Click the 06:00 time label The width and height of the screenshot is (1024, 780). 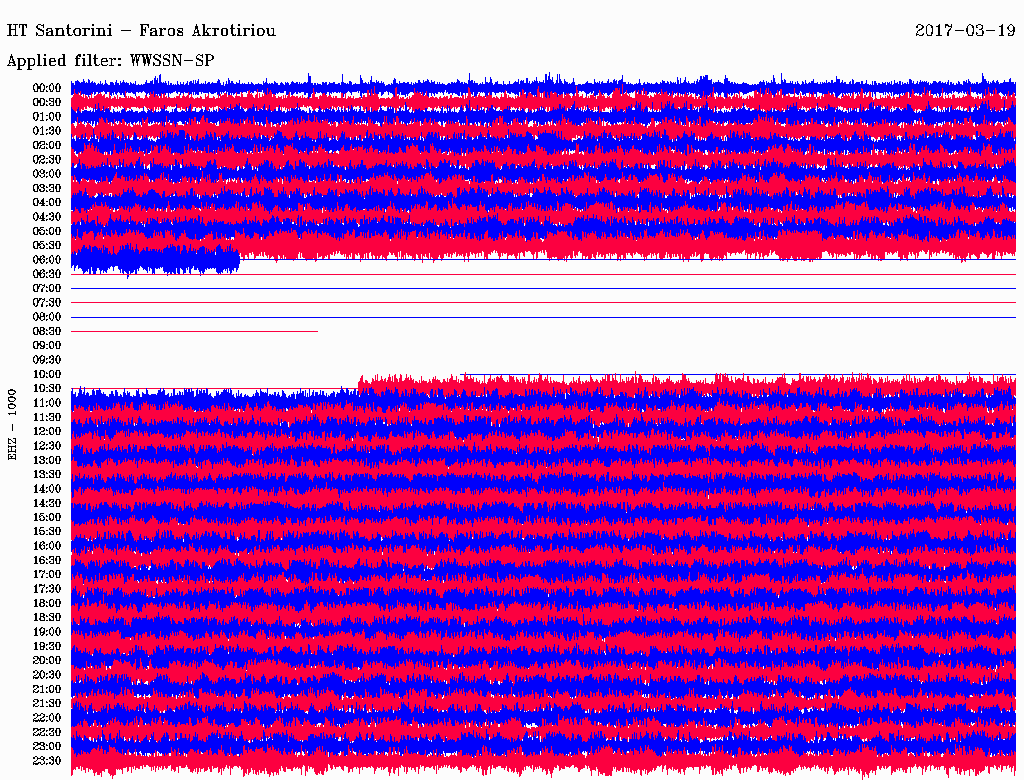(47, 260)
